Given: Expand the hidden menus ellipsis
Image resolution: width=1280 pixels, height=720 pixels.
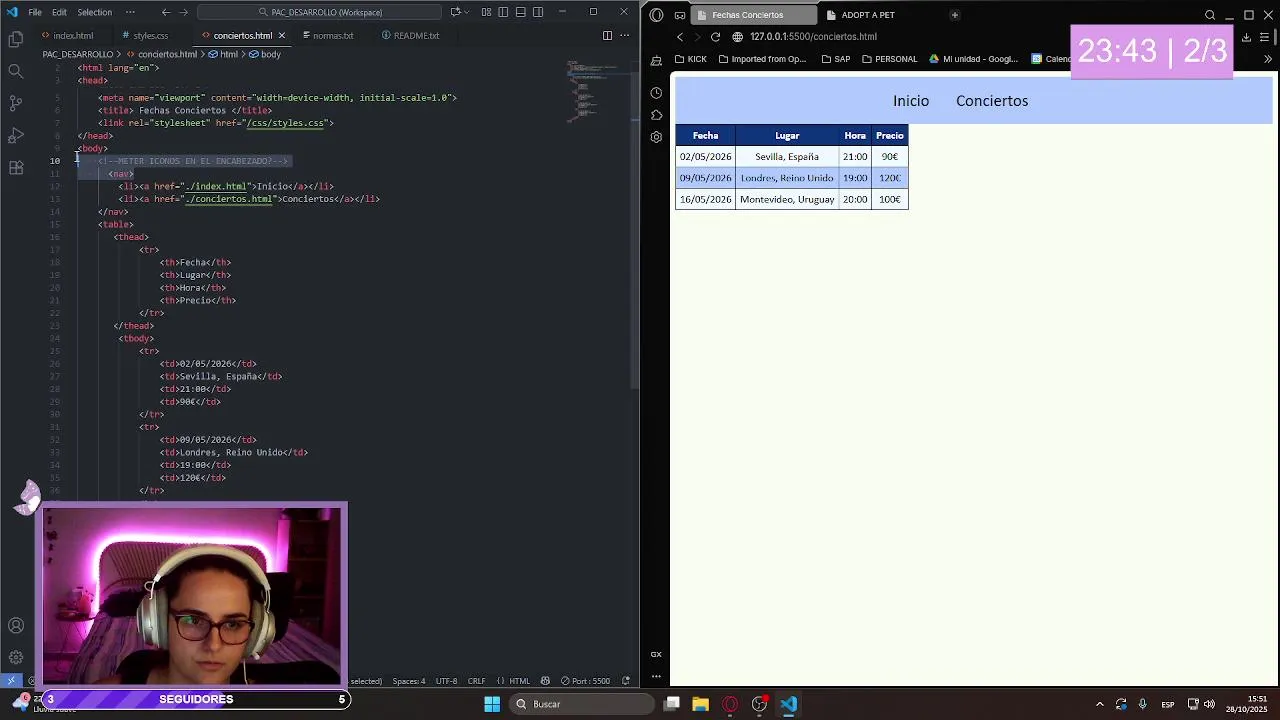Looking at the screenshot, I should 130,12.
